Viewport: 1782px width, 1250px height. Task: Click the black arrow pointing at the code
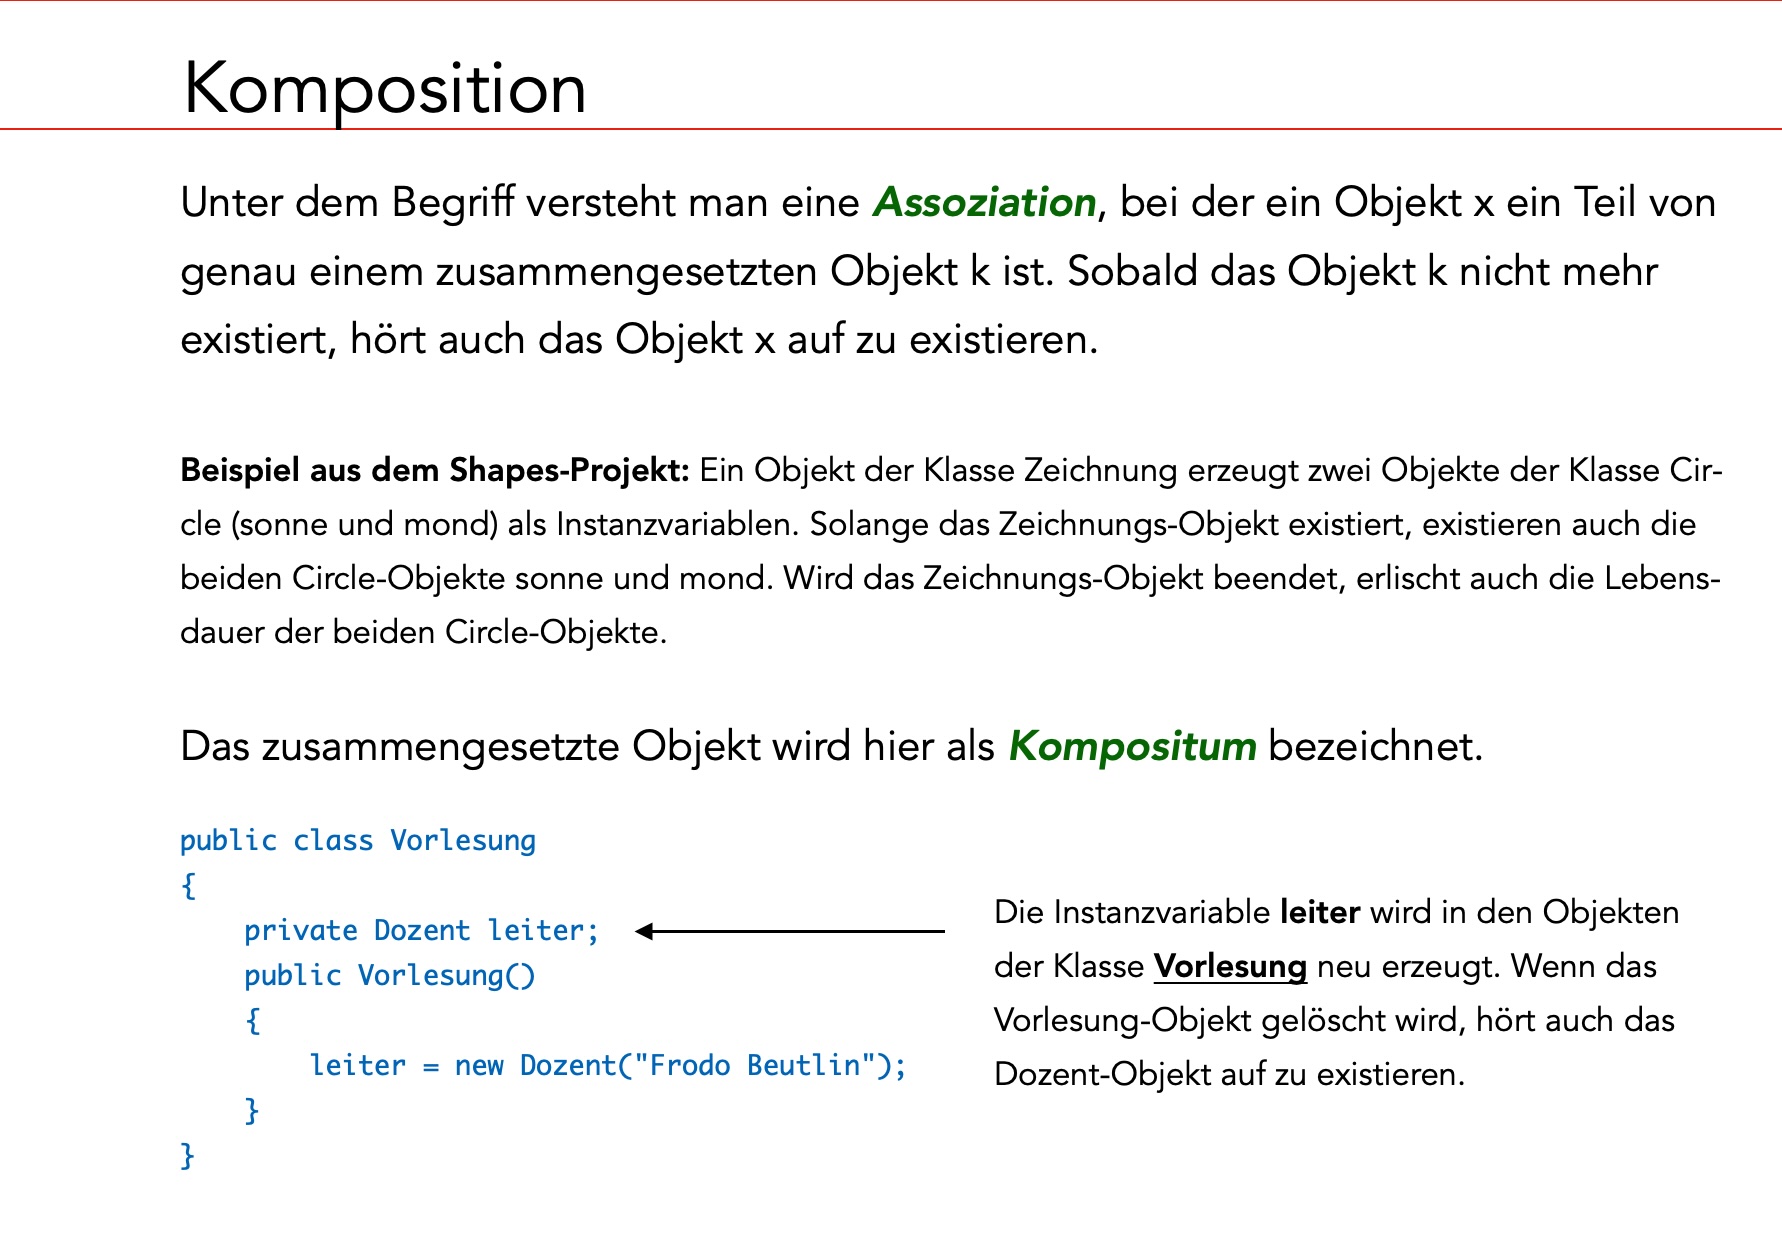click(790, 931)
